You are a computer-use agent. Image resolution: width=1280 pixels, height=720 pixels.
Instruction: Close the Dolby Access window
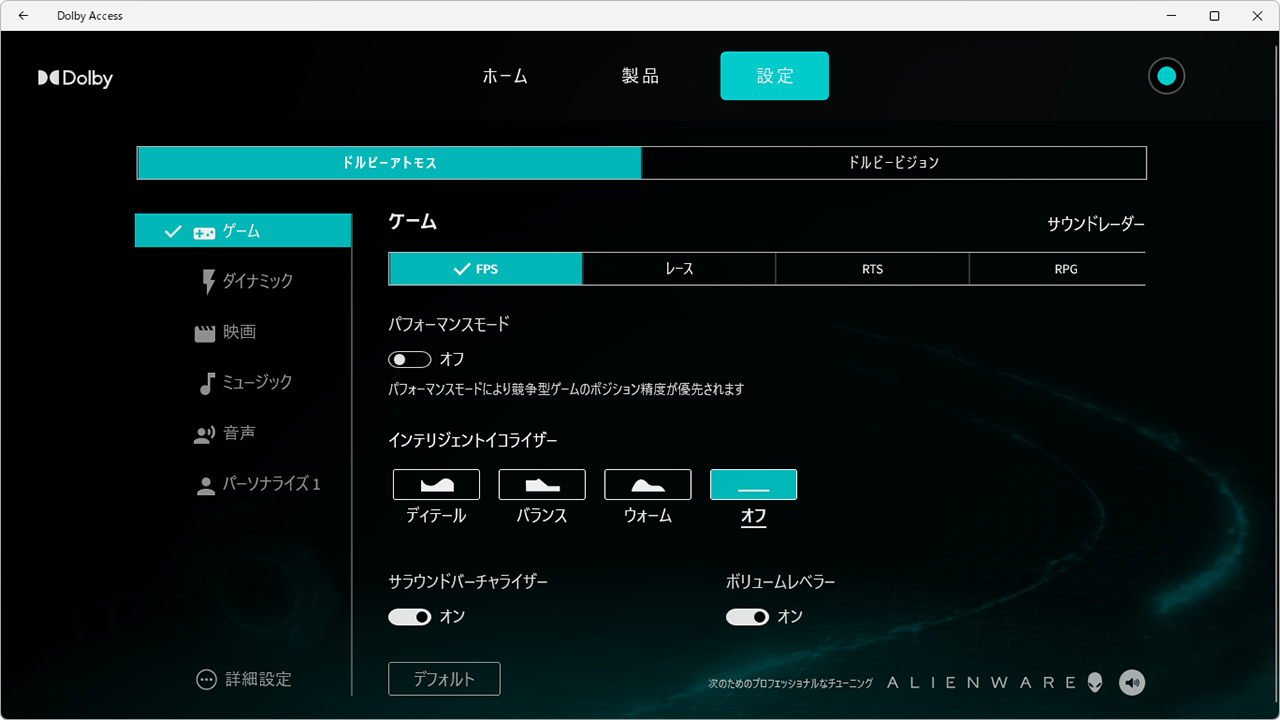(x=1258, y=16)
